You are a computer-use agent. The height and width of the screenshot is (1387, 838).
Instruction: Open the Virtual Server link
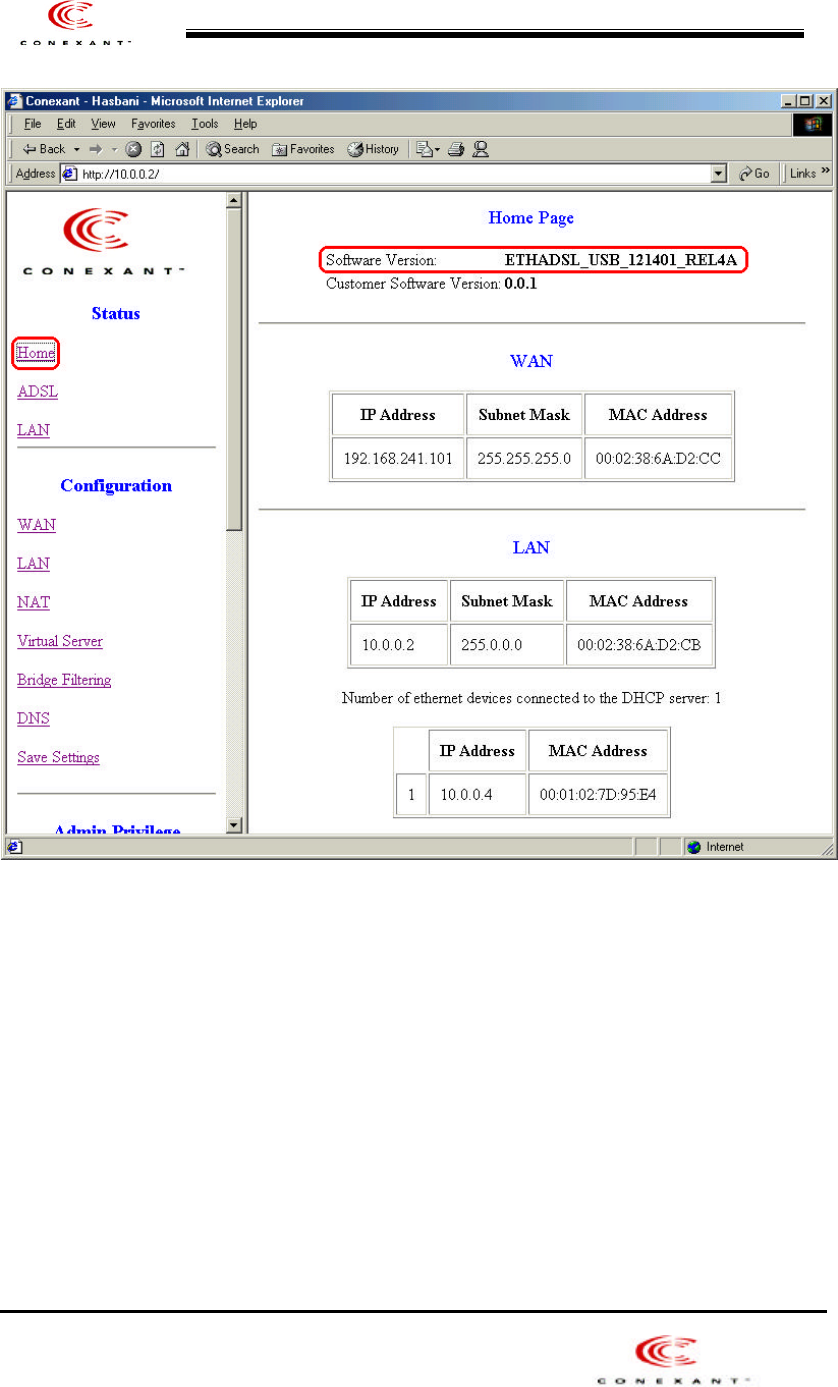[60, 641]
